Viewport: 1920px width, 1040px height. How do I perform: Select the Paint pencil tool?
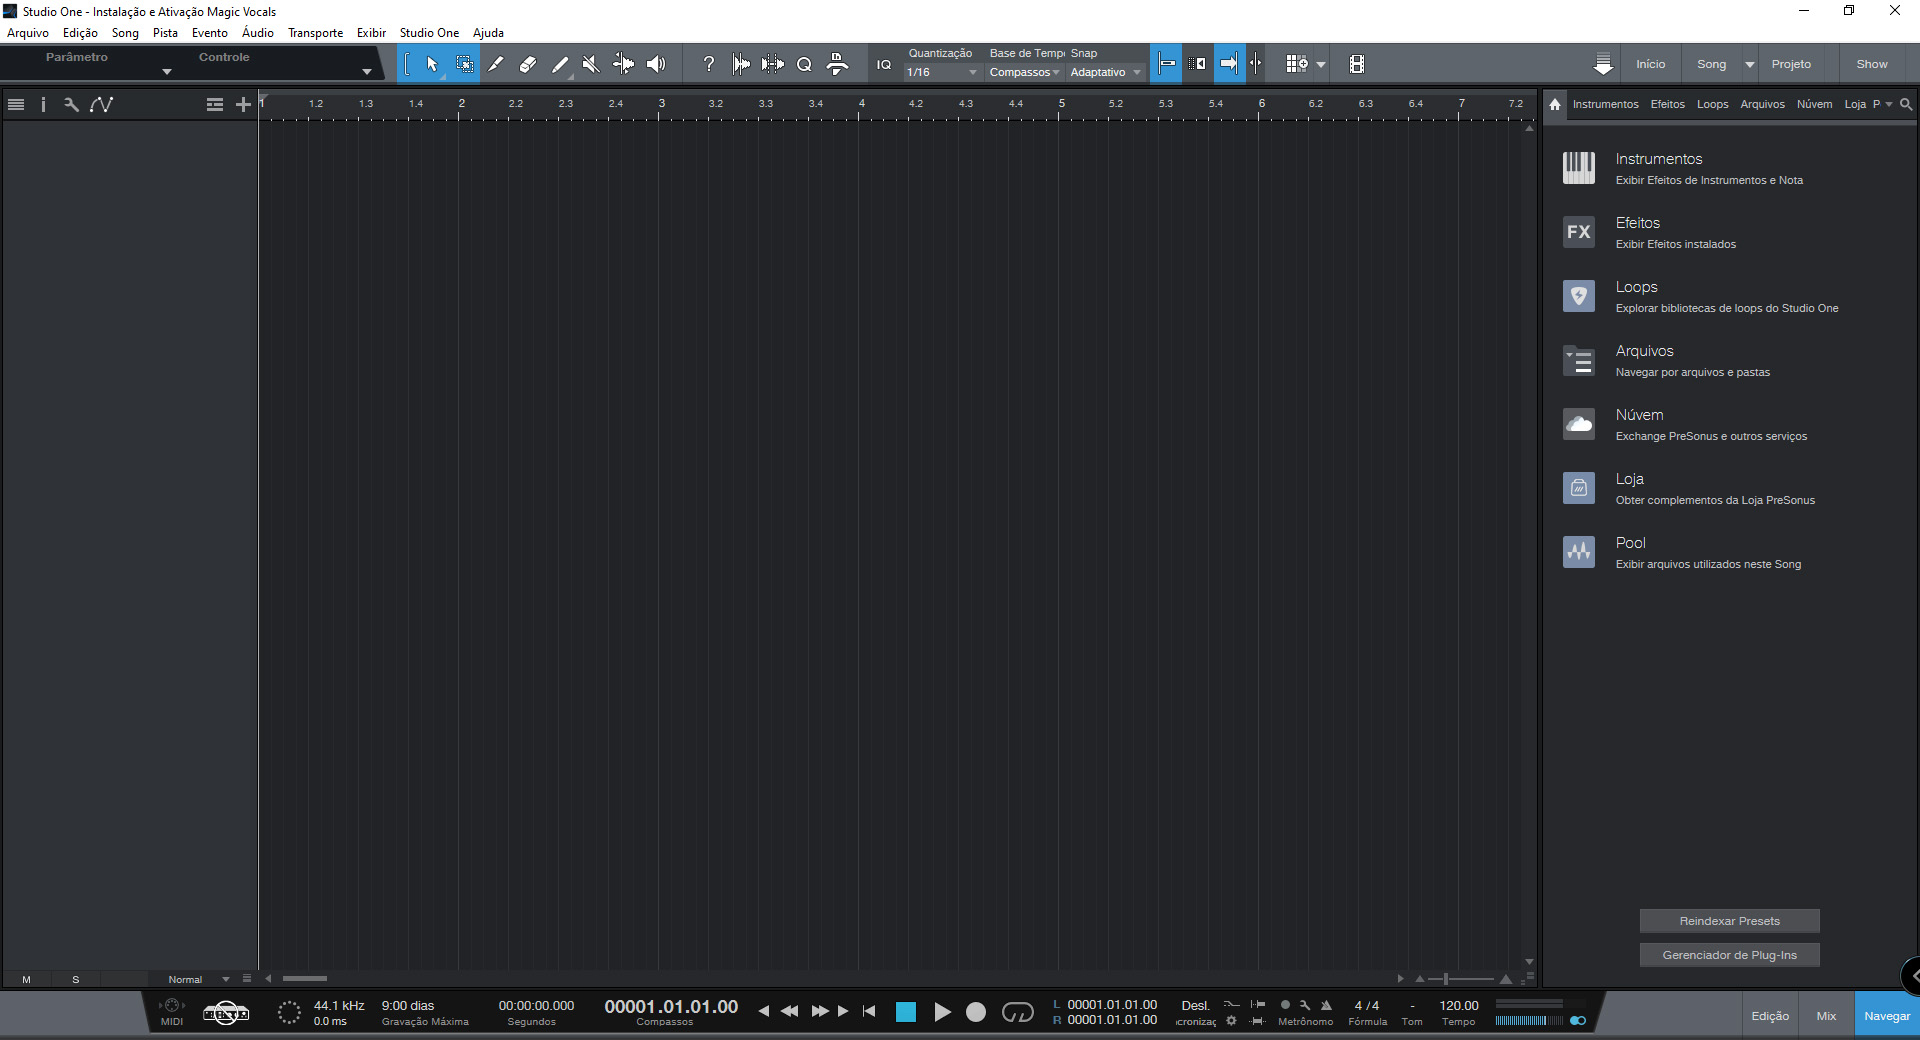560,64
